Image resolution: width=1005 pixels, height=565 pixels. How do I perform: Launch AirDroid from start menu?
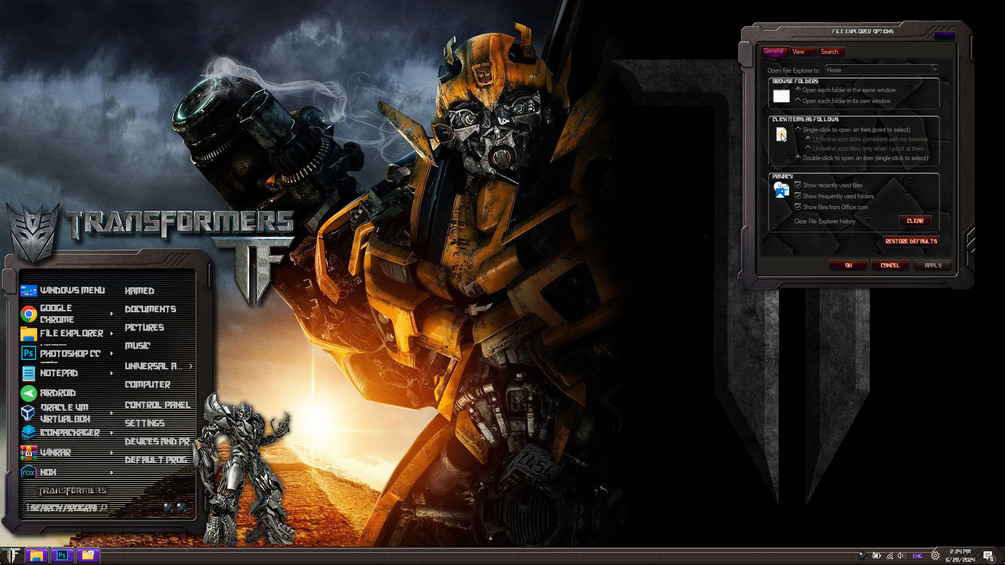point(28,393)
